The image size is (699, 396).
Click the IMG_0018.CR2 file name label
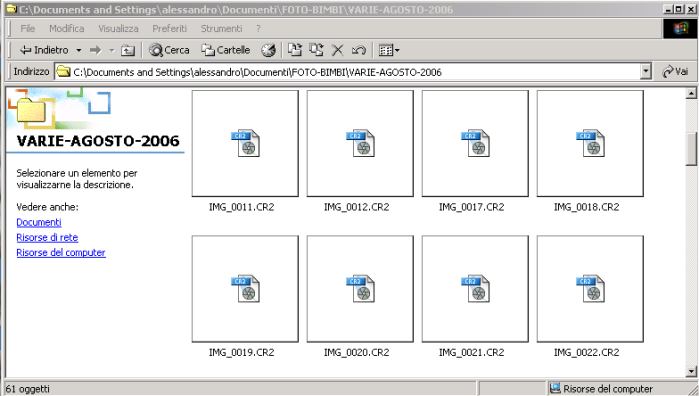587,207
